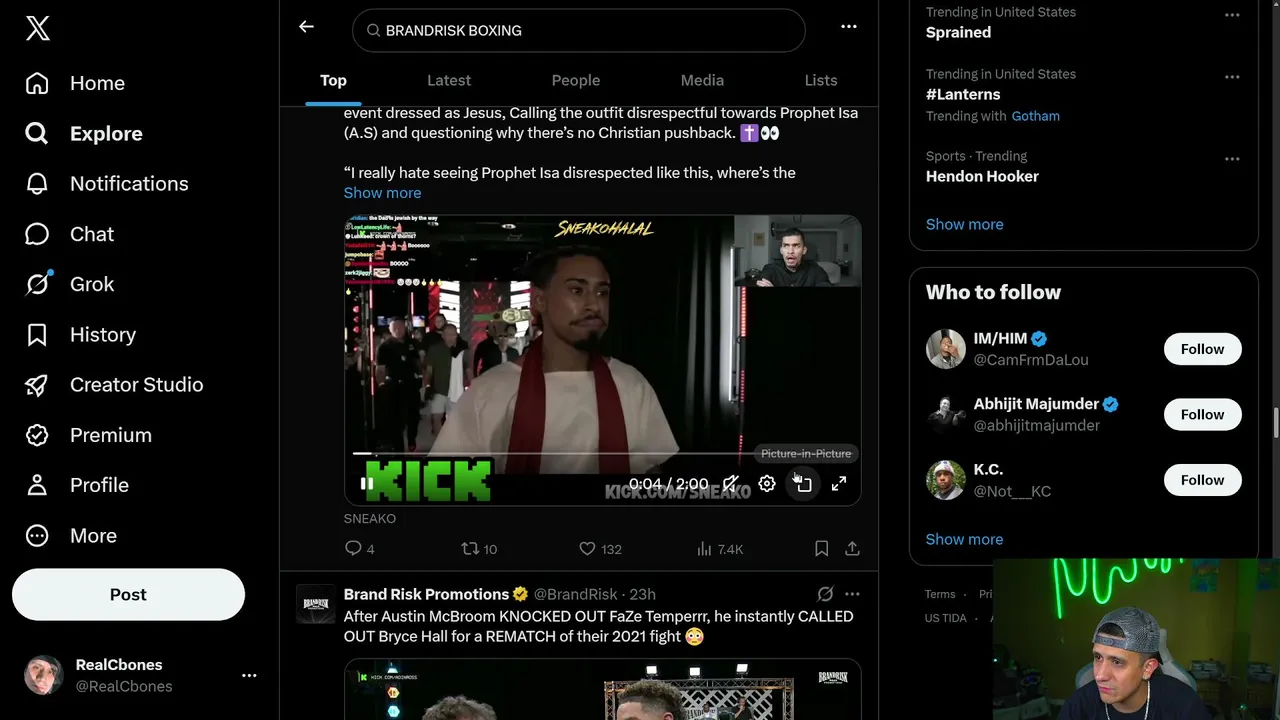Screen dimensions: 1280x720
Task: Open the Brand Risk Promotions display name
Action: [427, 594]
